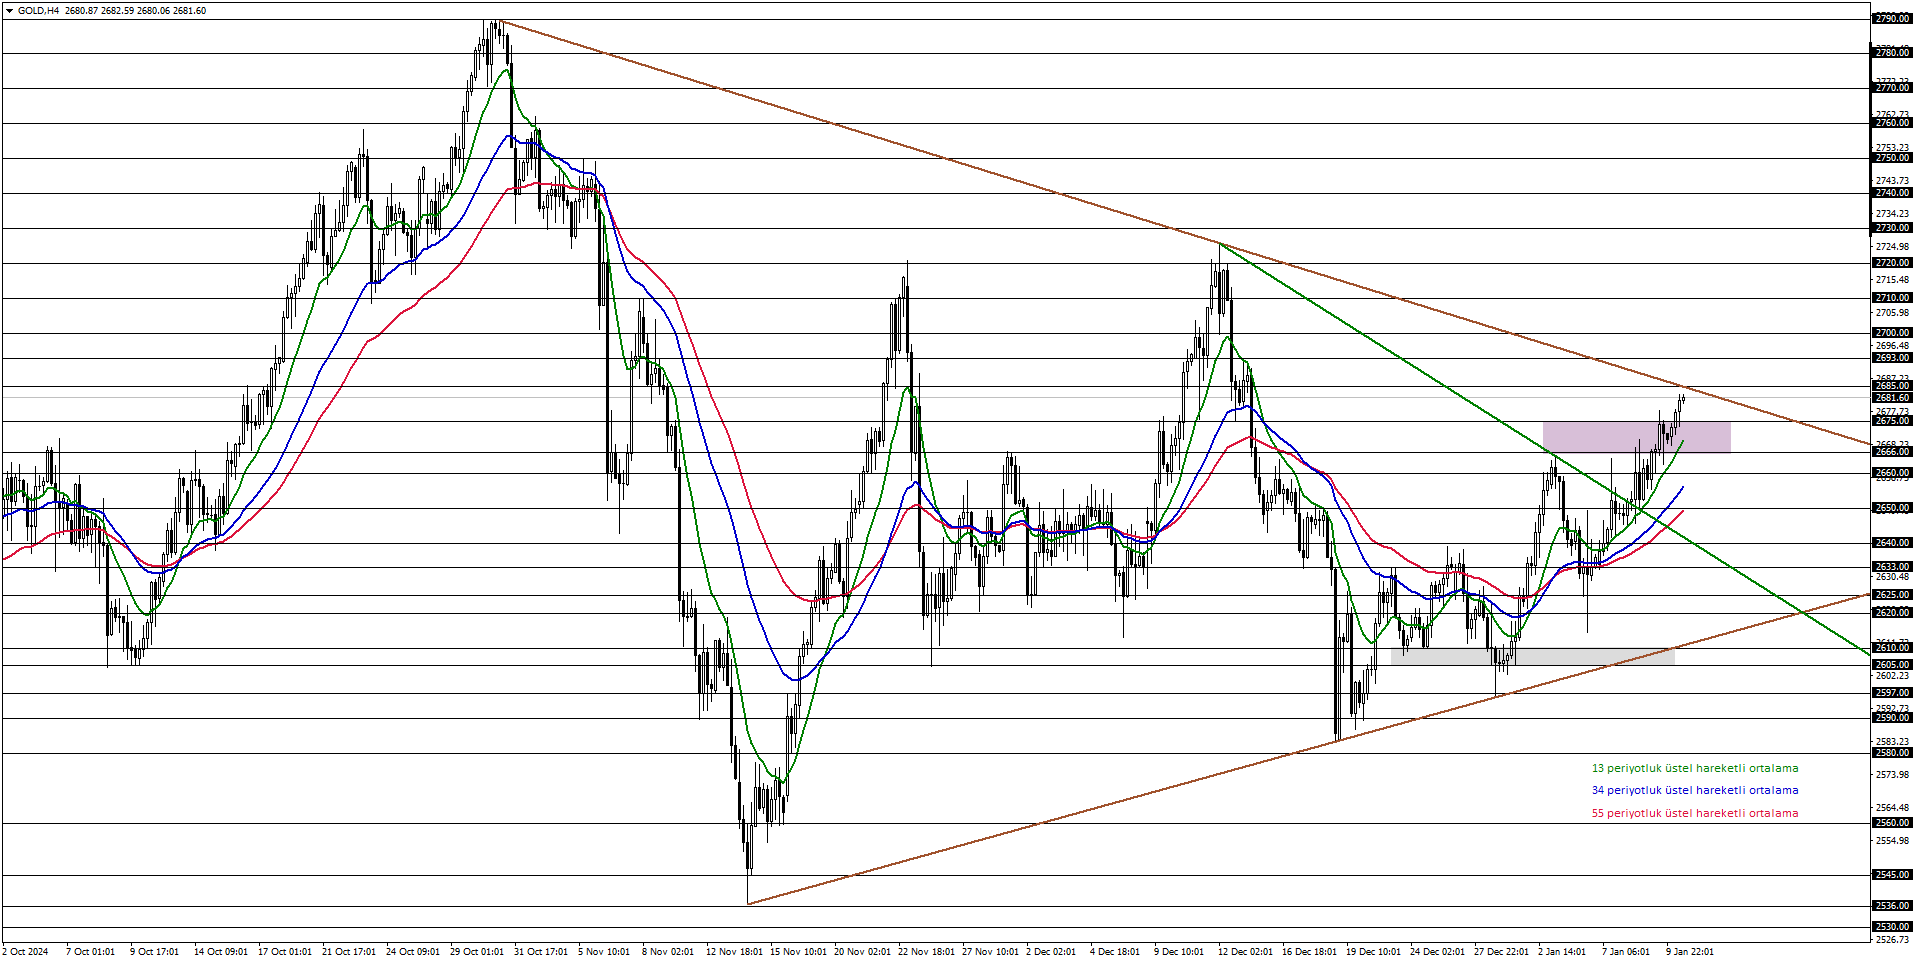Click the '7 Oct 01:01' time label
This screenshot has height=963, width=1916.
pyautogui.click(x=90, y=952)
